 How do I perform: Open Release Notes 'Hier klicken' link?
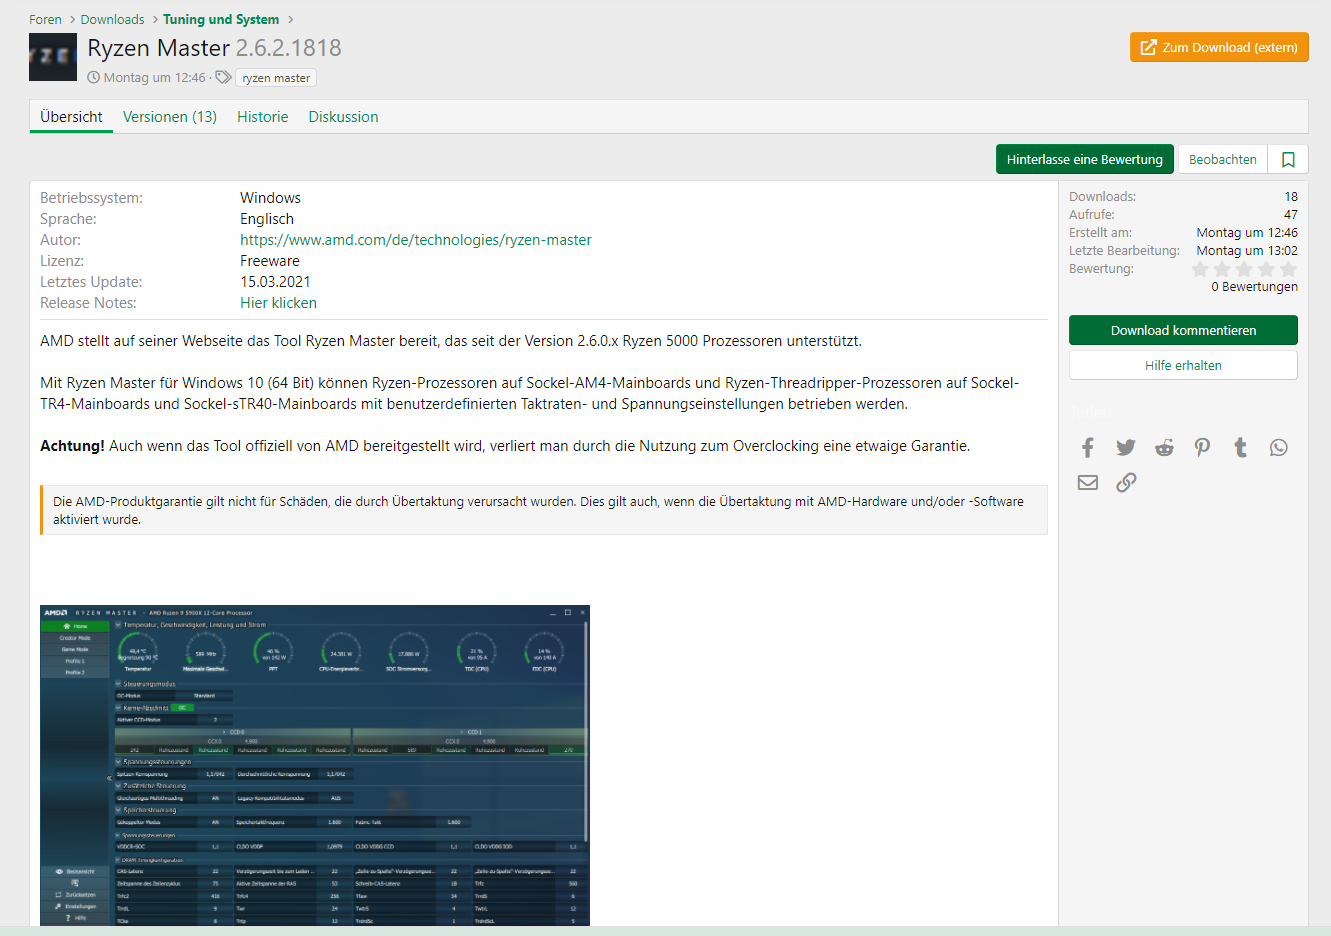pos(278,303)
